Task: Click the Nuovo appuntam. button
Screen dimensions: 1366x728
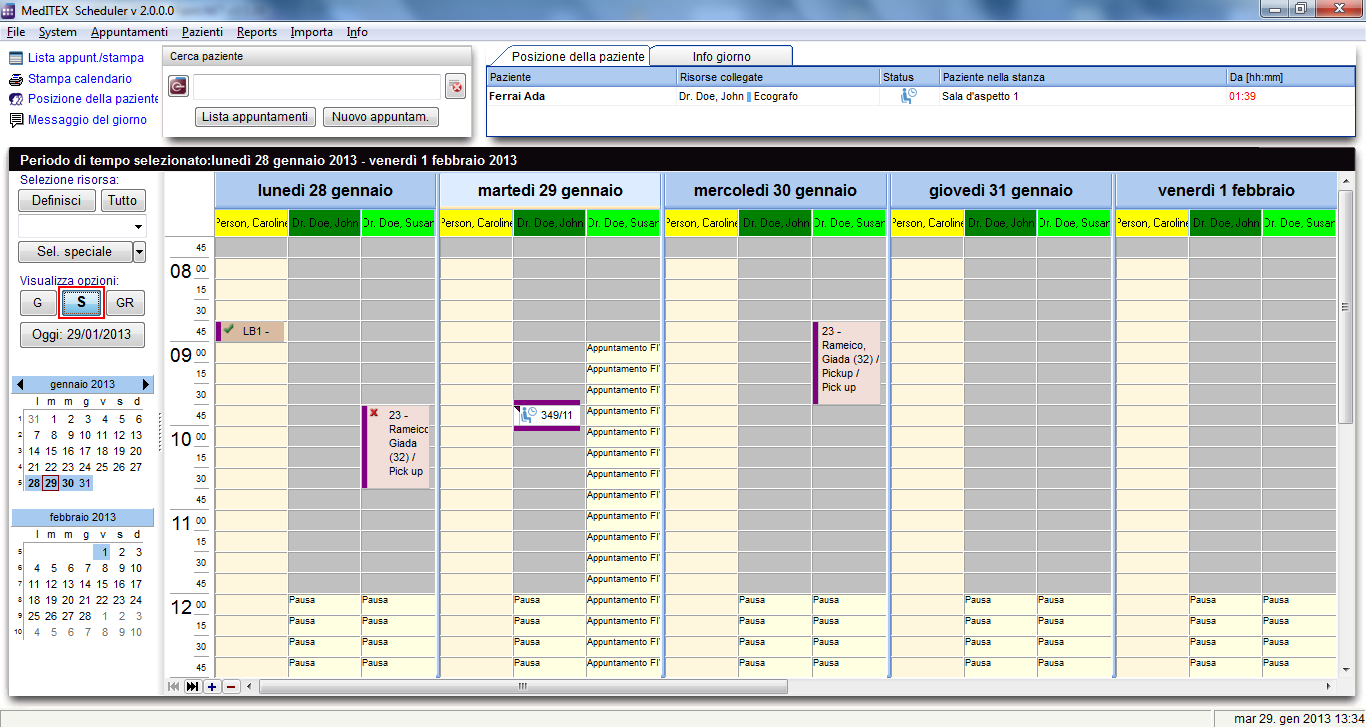Action: coord(381,117)
